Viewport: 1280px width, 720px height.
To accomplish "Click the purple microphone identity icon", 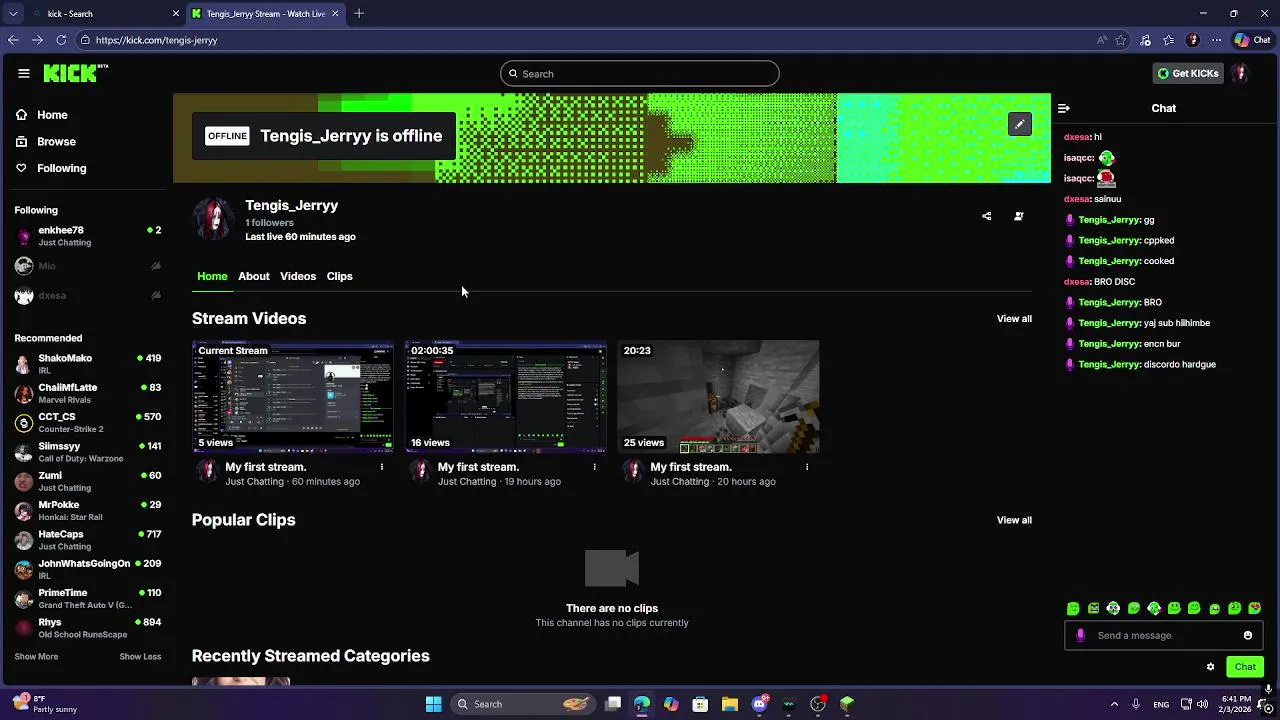I will [x=1080, y=635].
